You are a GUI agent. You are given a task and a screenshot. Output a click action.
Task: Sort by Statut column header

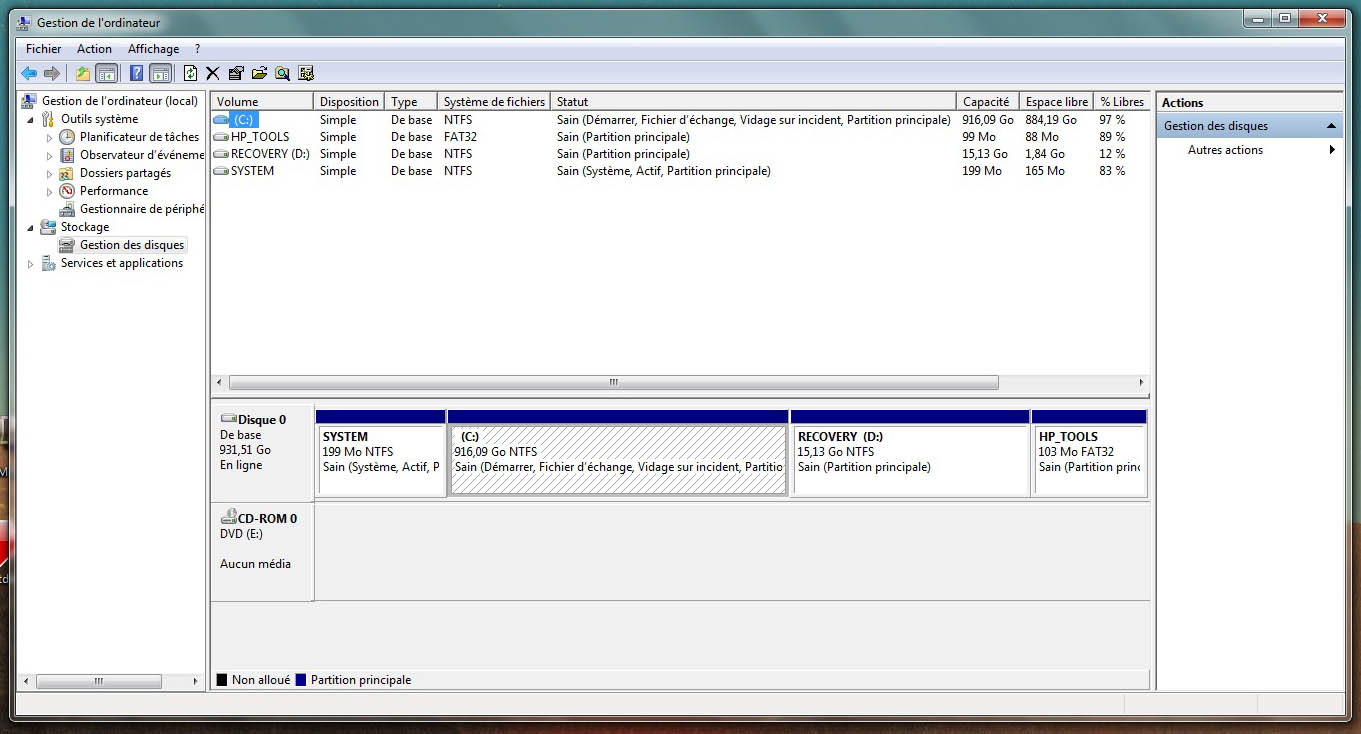(753, 102)
